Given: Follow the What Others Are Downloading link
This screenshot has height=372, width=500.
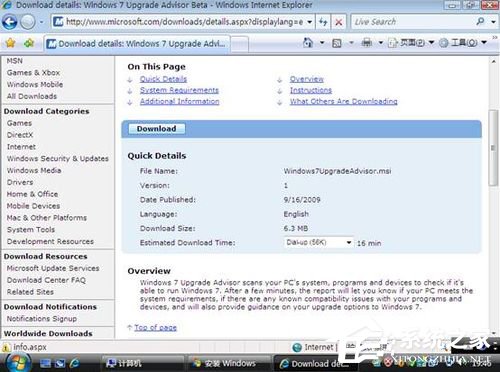Looking at the screenshot, I should [343, 101].
